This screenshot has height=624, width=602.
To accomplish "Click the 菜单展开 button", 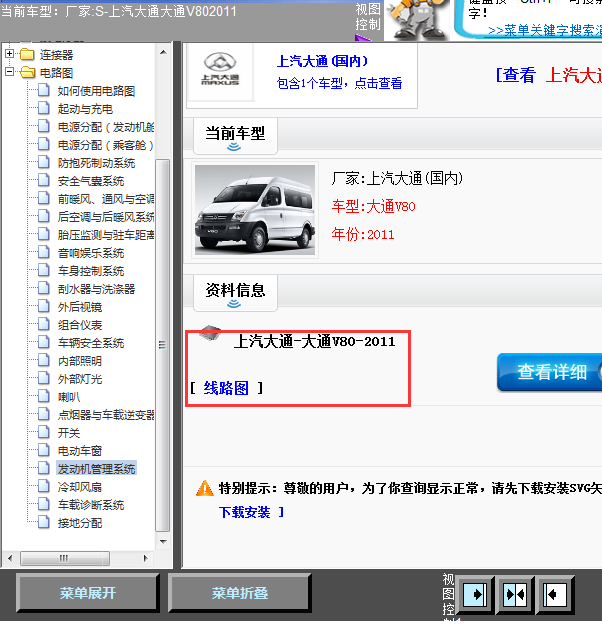I will tap(88, 593).
